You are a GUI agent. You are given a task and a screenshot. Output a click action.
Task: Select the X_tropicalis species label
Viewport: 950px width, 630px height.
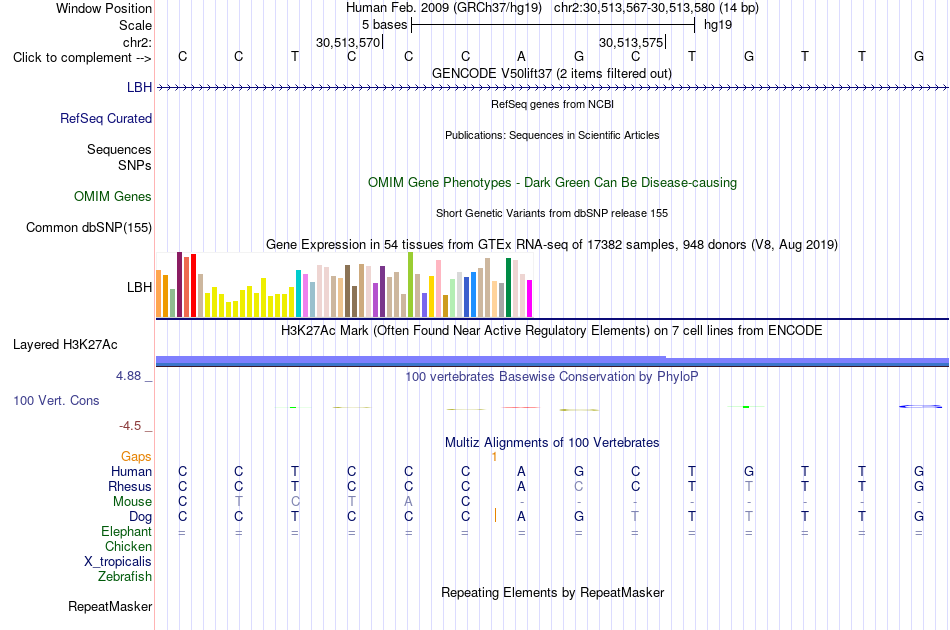pos(118,562)
